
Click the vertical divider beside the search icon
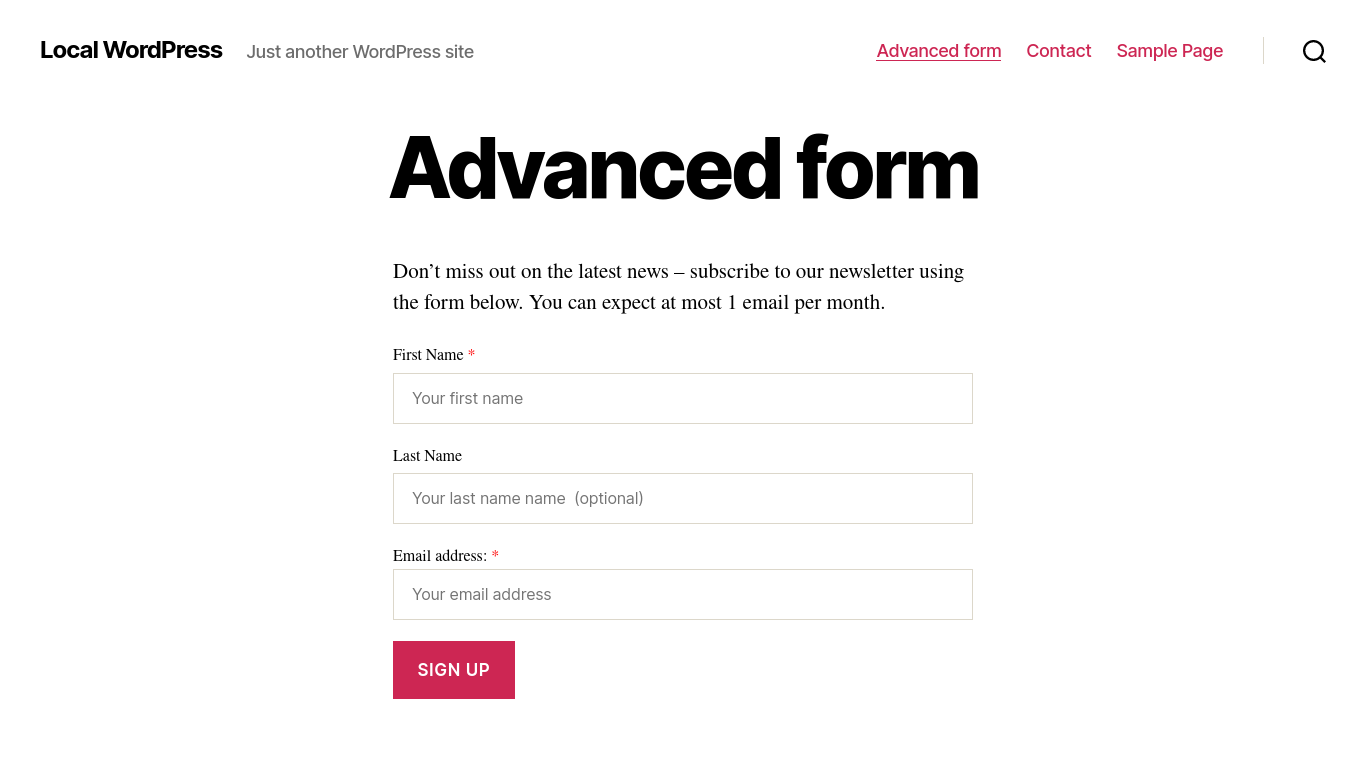1263,51
